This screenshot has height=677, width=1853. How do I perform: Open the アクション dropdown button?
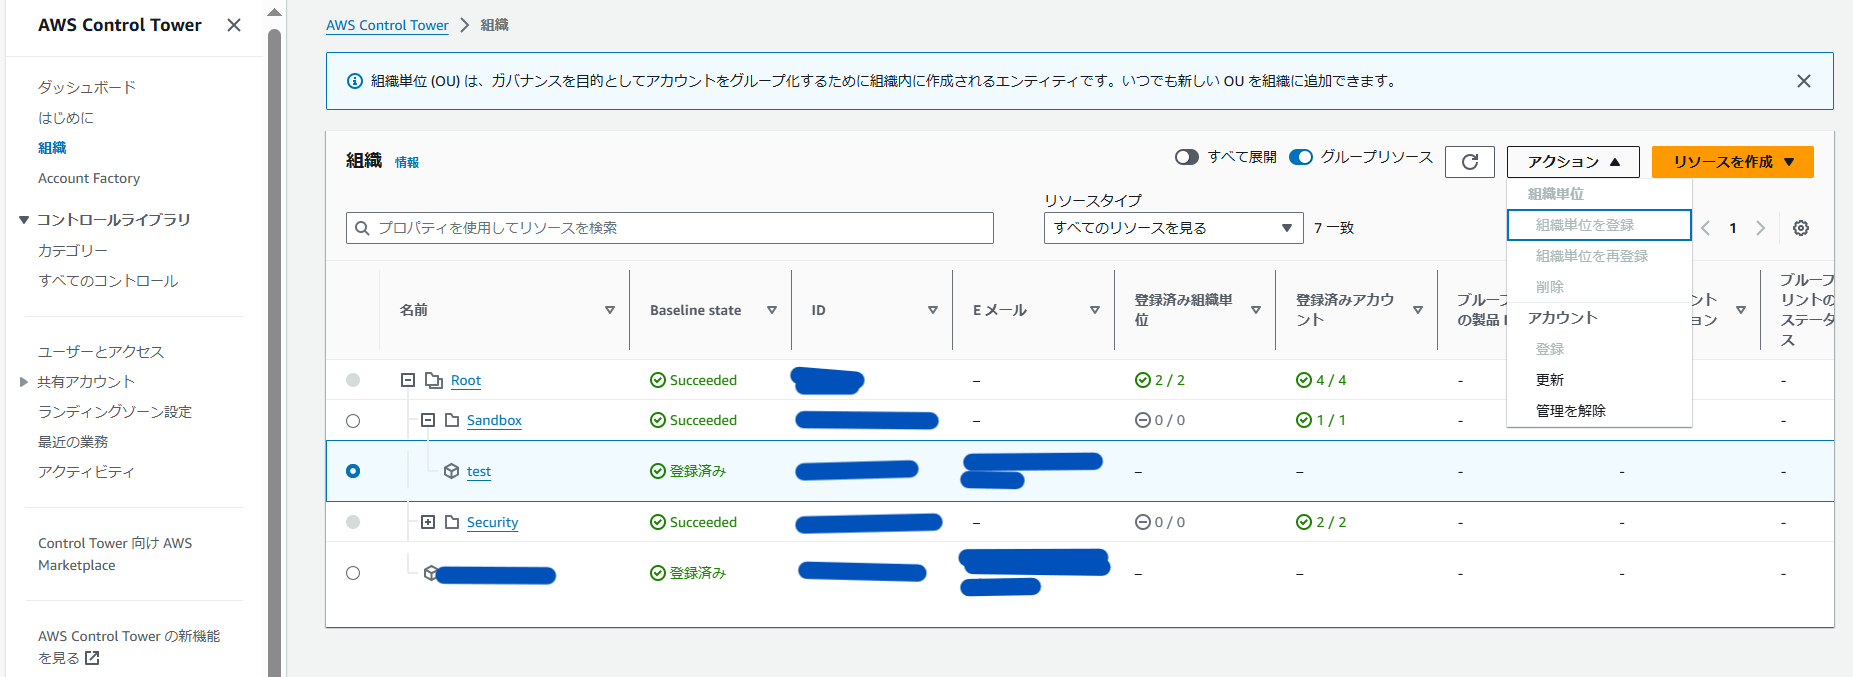[x=1573, y=162]
